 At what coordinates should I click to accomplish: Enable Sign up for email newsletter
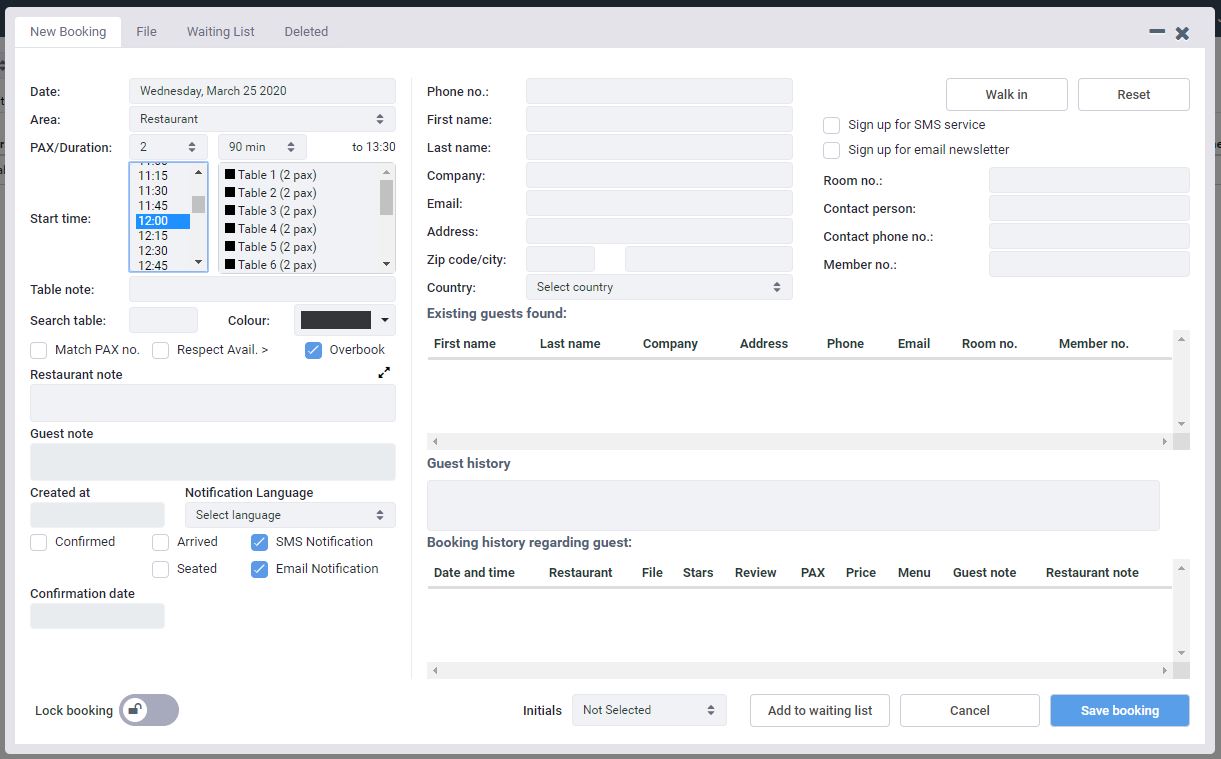pyautogui.click(x=831, y=149)
